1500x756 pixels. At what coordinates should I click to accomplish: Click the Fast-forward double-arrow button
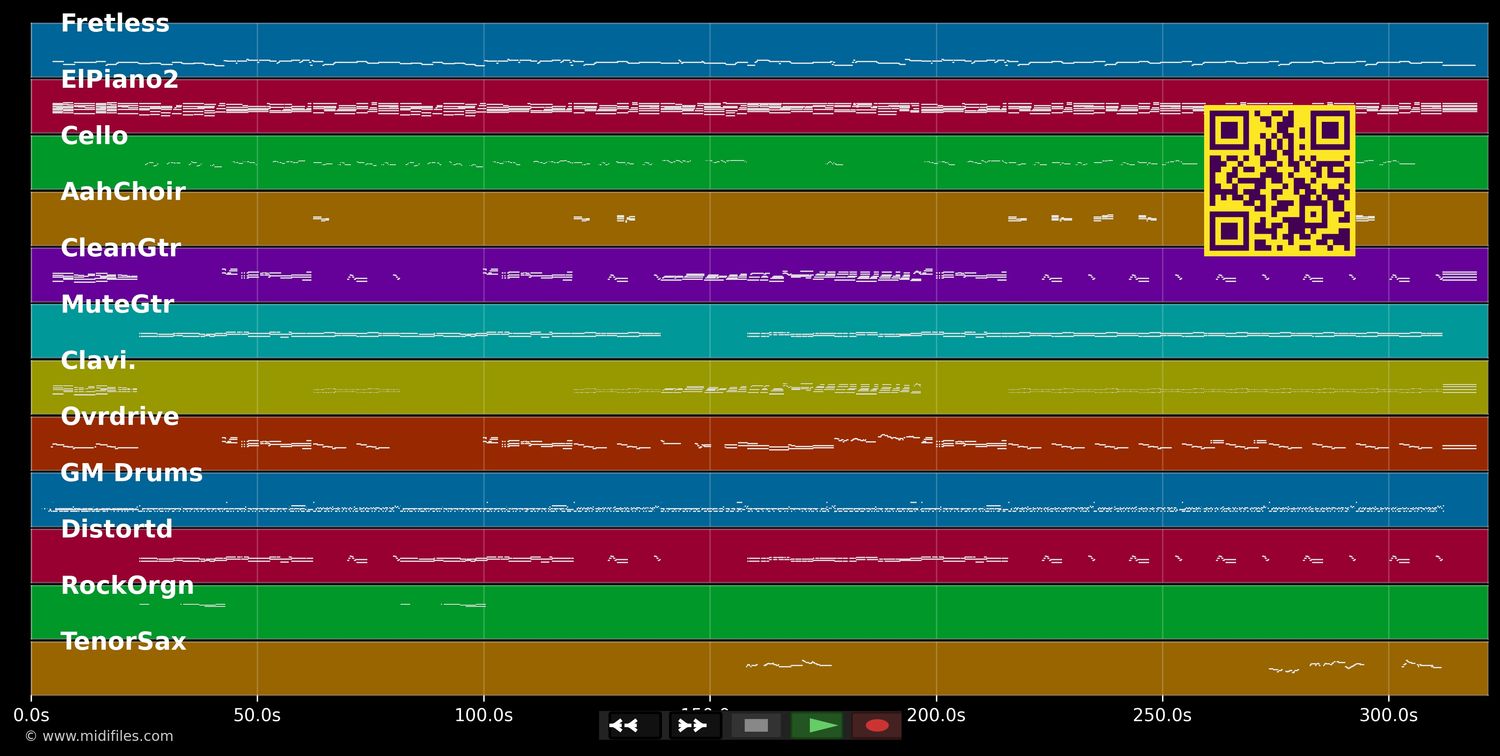click(692, 725)
